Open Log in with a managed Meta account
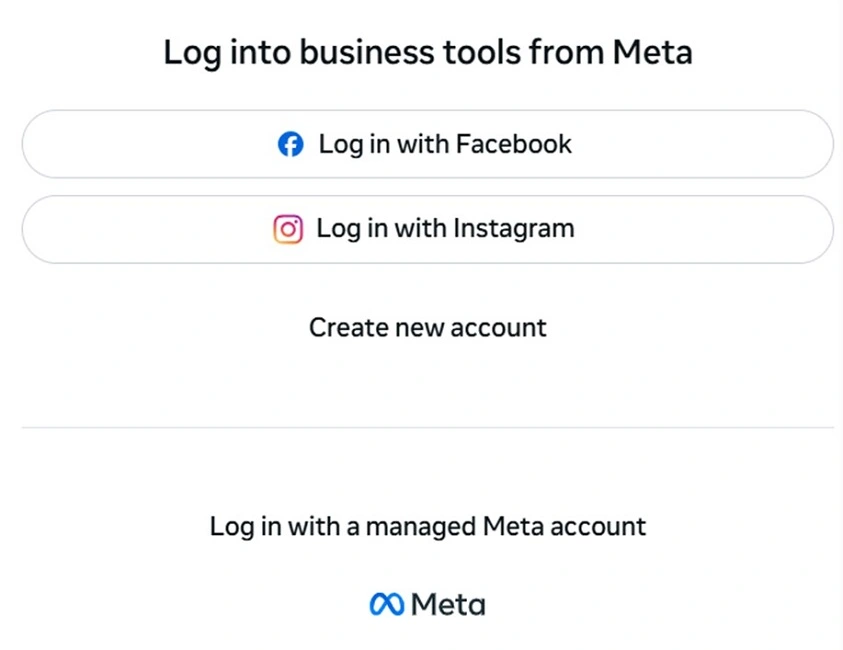This screenshot has width=843, height=650. tap(427, 526)
